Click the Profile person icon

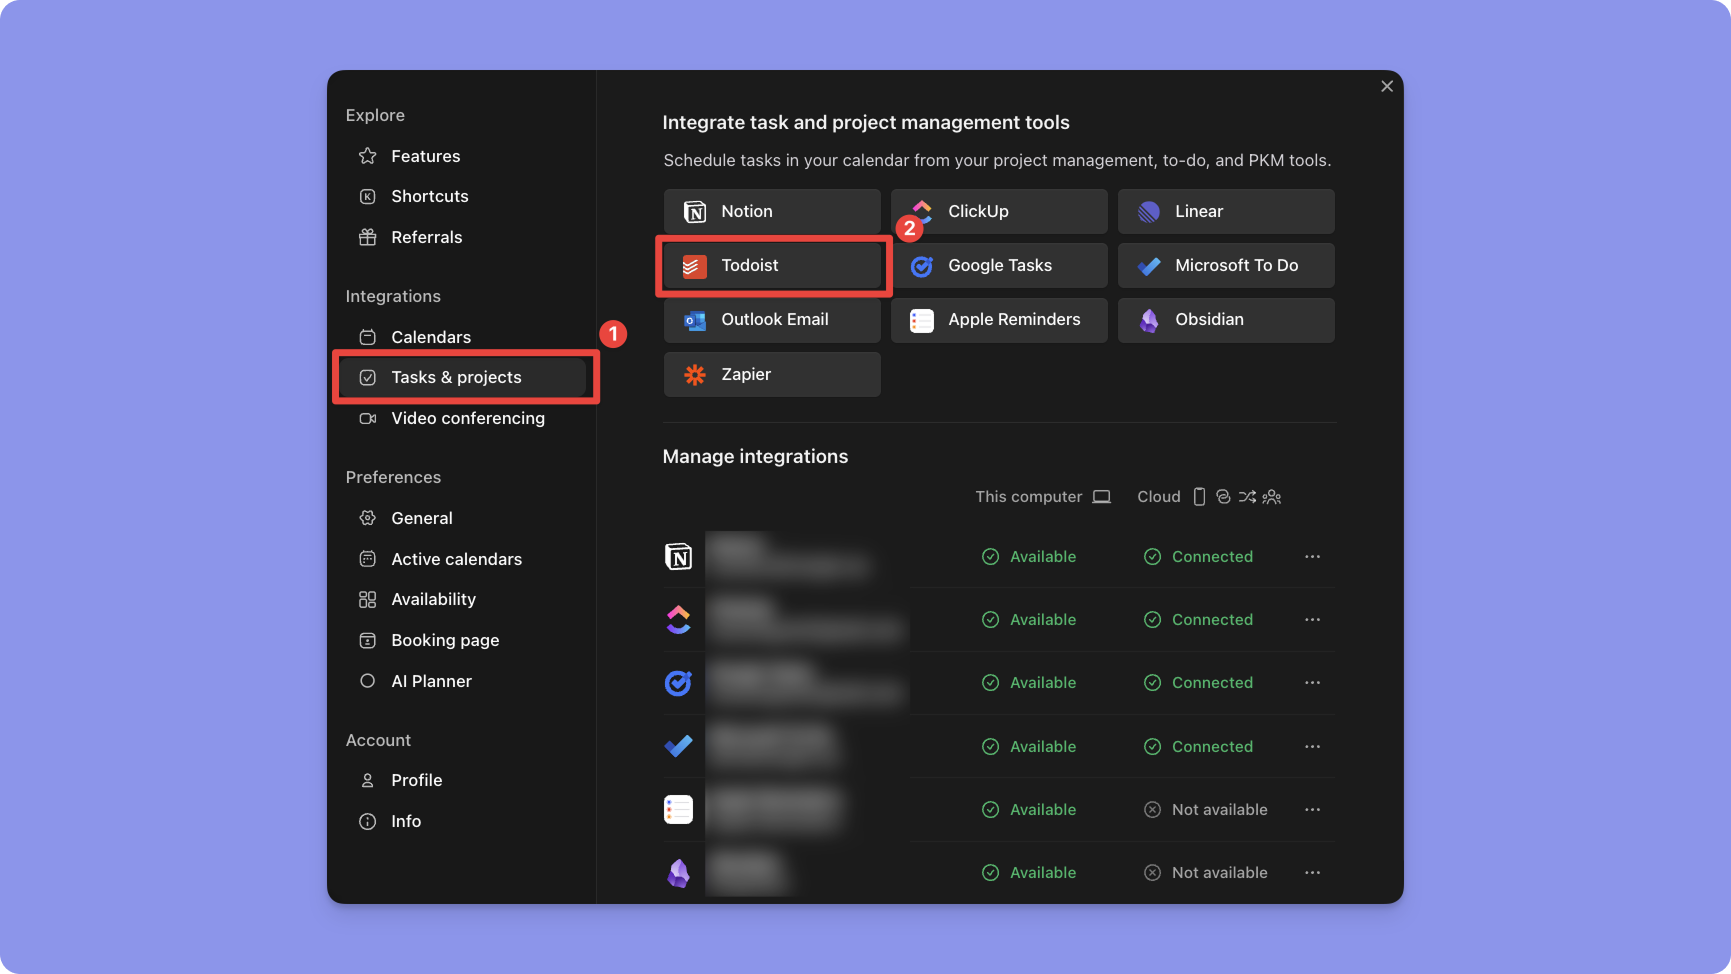pyautogui.click(x=368, y=780)
